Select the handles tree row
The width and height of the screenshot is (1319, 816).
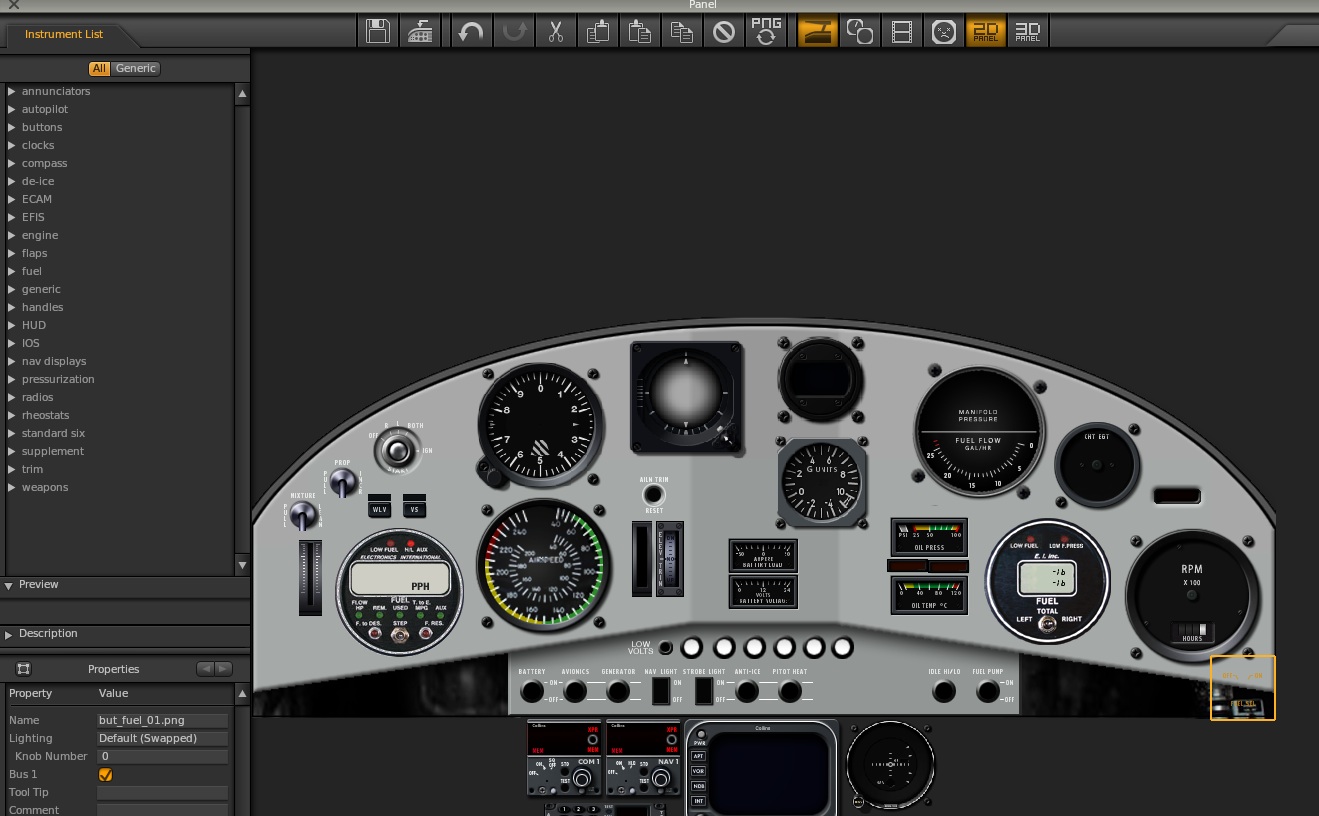click(118, 307)
